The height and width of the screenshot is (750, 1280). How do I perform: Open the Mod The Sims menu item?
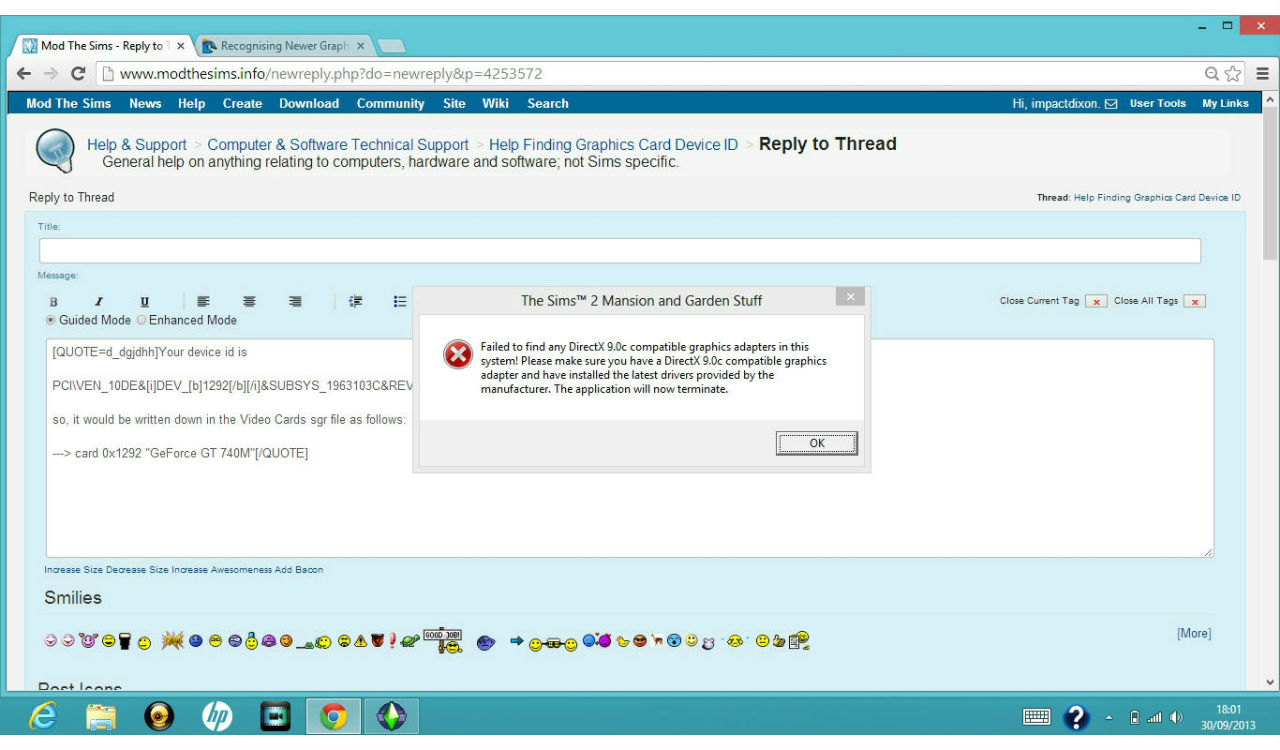(x=68, y=103)
